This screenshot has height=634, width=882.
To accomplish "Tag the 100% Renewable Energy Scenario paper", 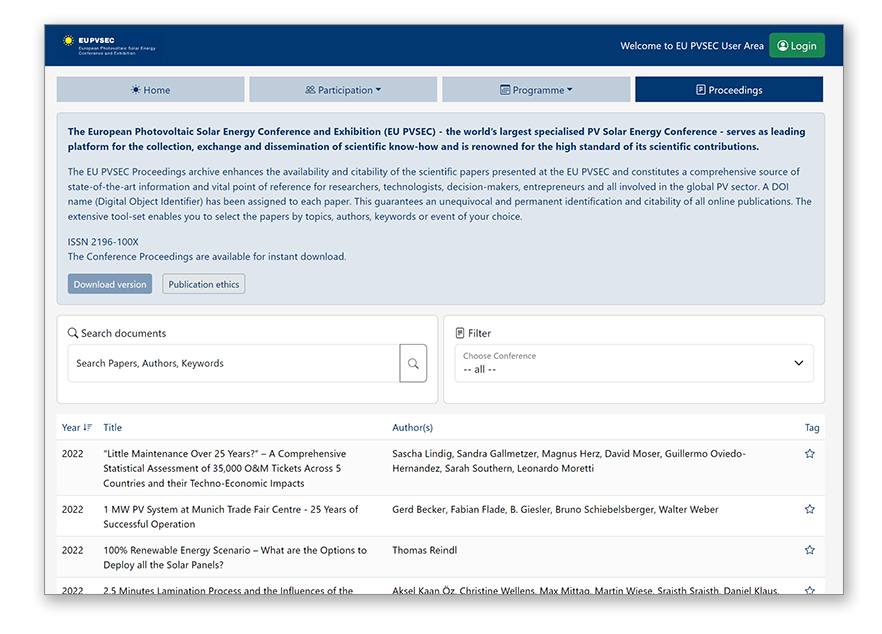I will pyautogui.click(x=809, y=551).
